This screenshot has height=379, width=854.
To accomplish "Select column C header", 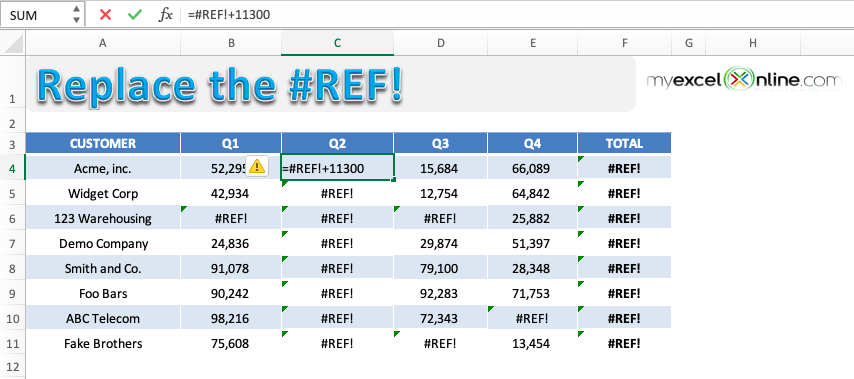I will (x=337, y=43).
